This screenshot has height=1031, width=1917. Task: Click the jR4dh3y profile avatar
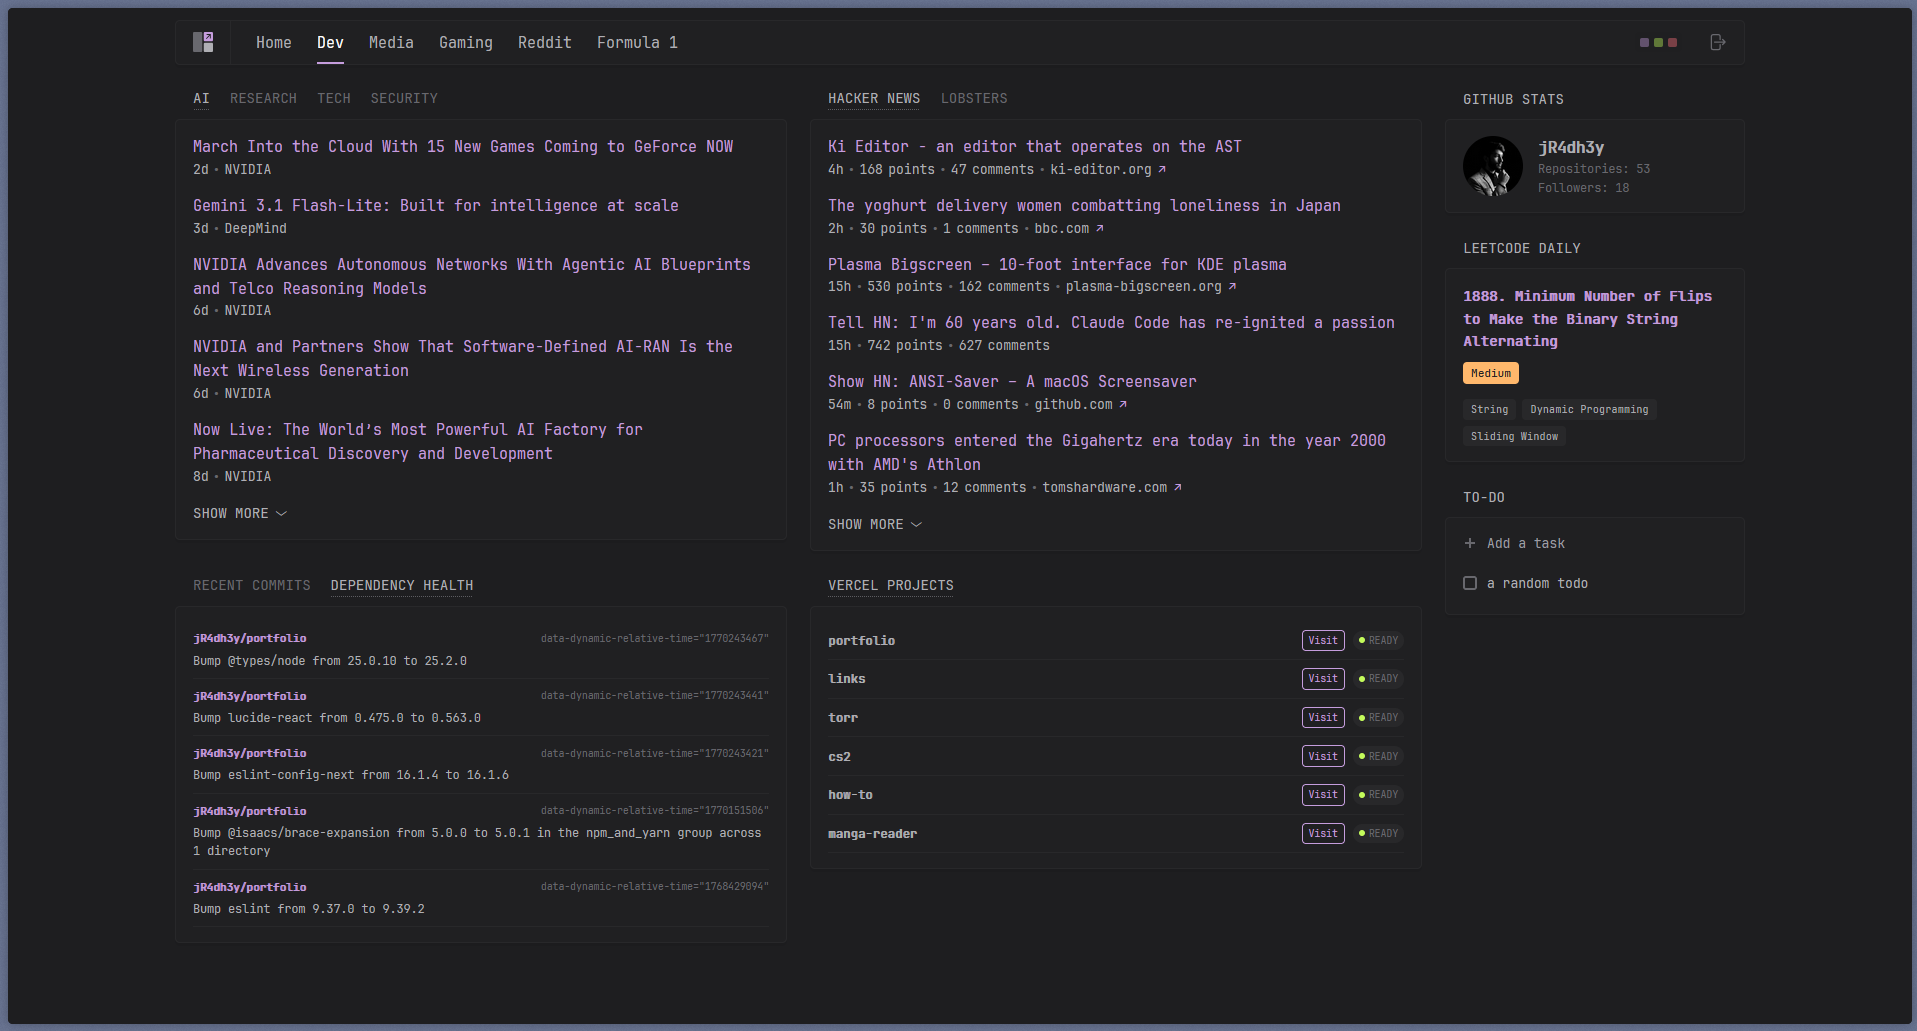[1492, 166]
